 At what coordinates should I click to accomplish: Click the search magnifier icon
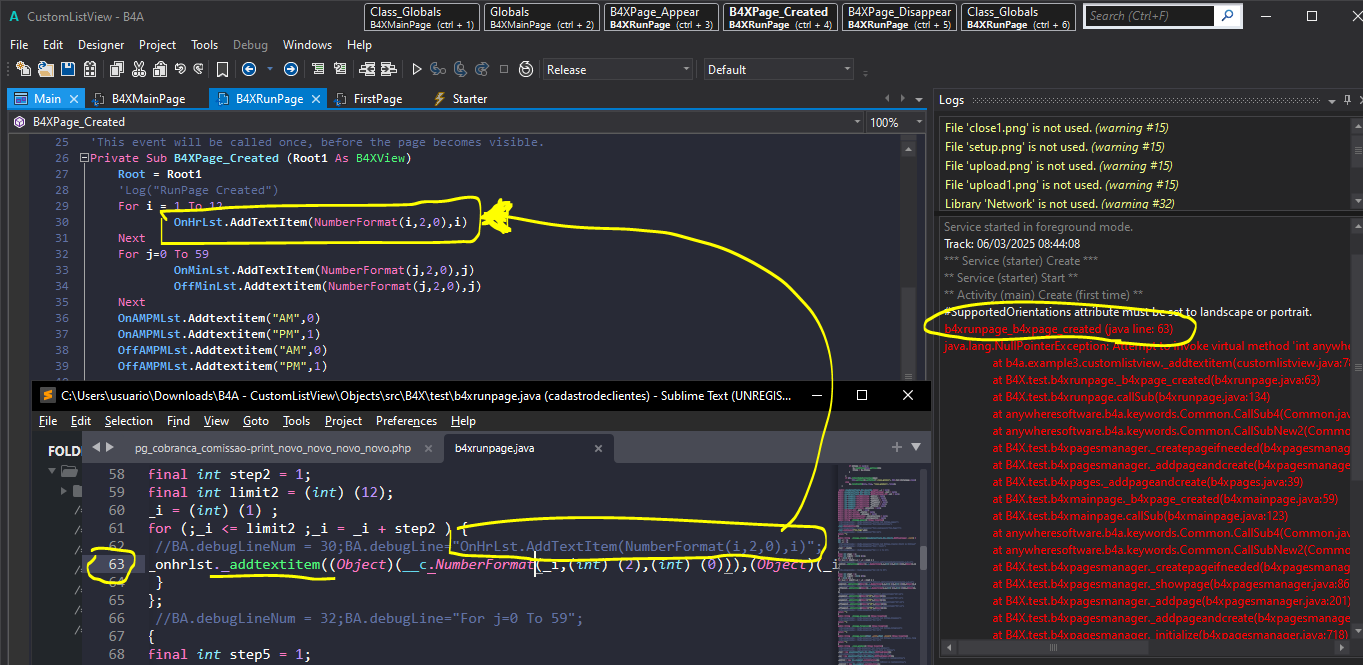[x=1228, y=16]
